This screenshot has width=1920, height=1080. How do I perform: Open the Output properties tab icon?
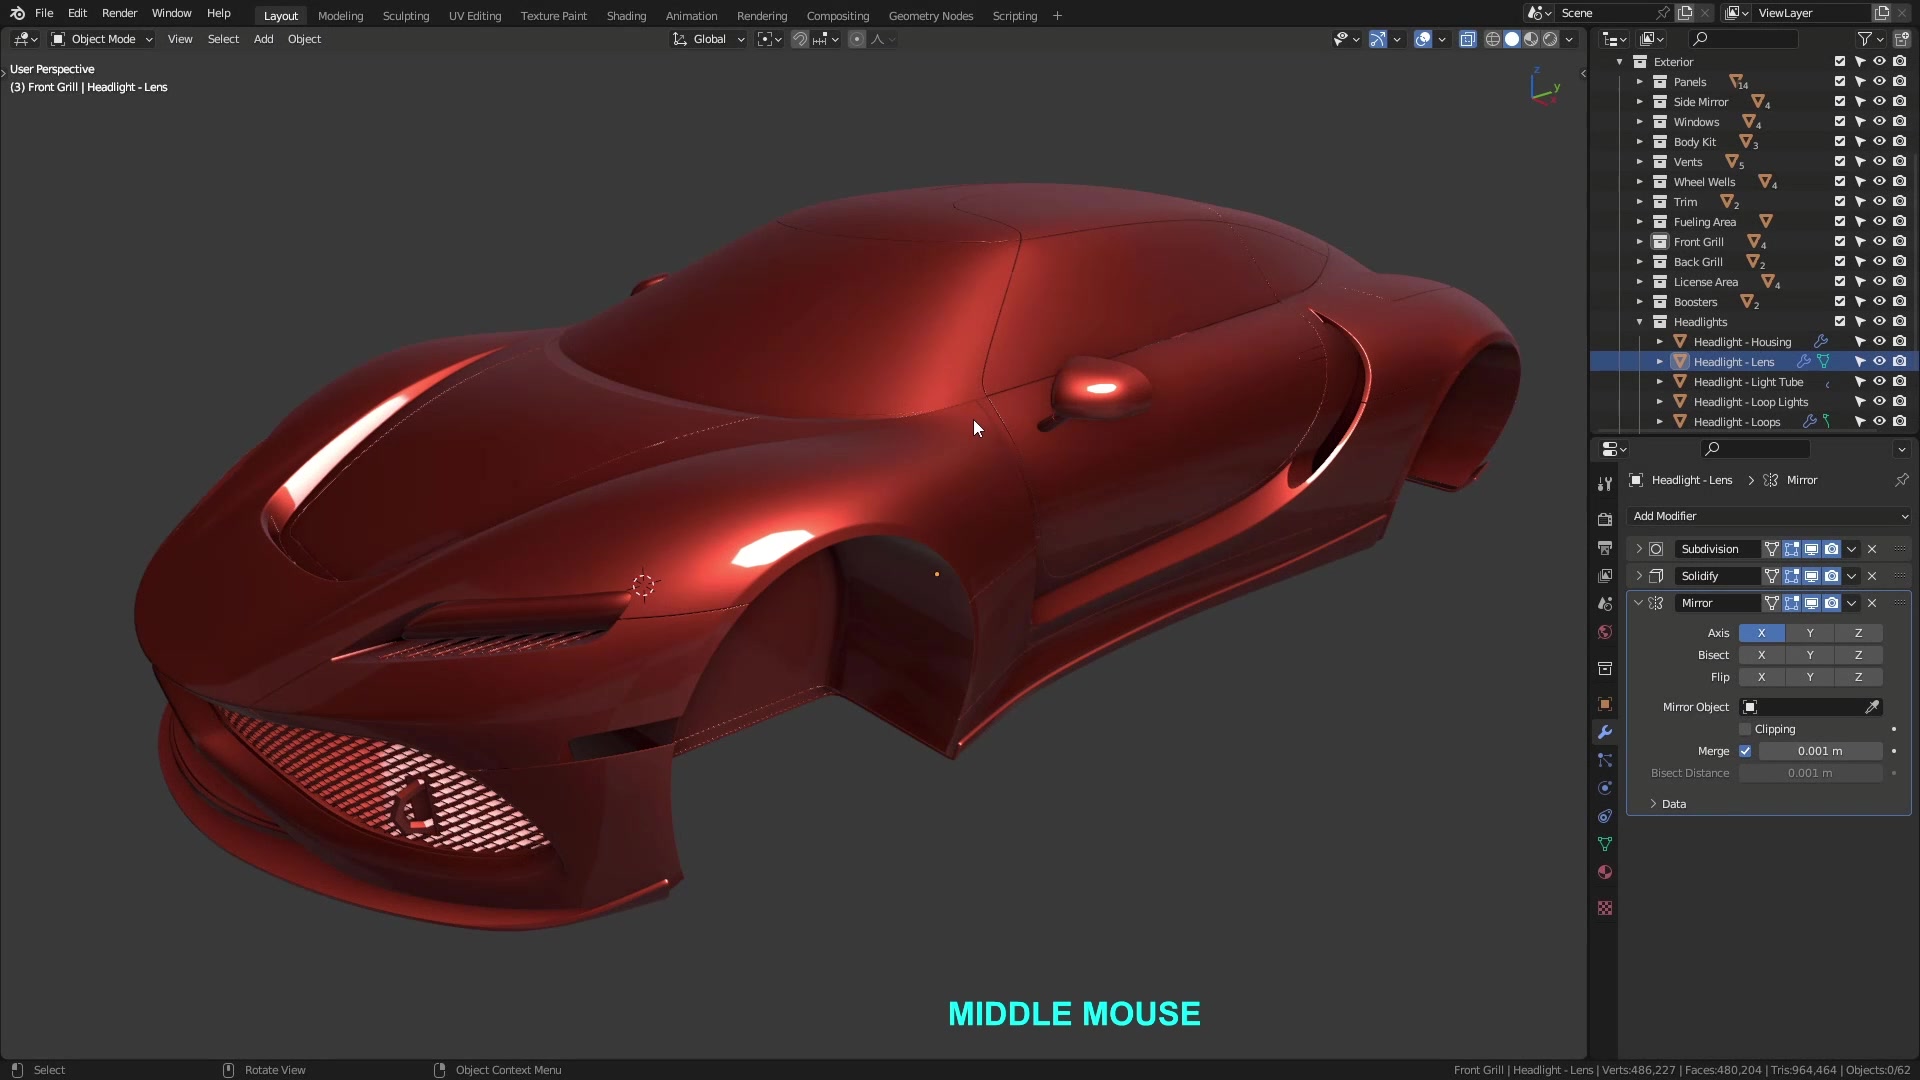click(x=1605, y=548)
